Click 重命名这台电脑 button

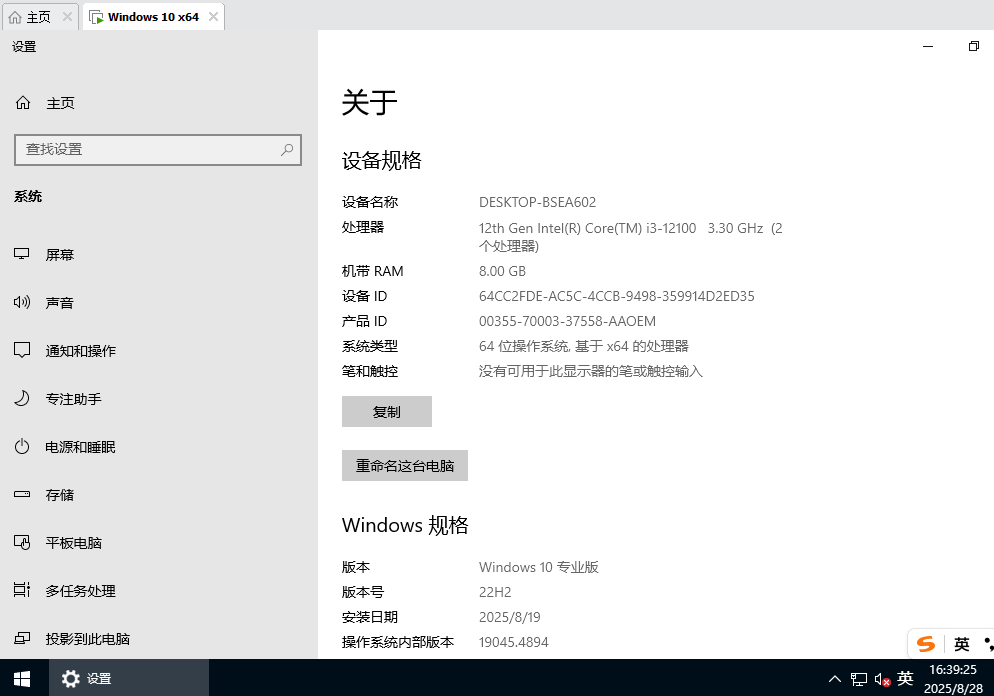pyautogui.click(x=404, y=465)
